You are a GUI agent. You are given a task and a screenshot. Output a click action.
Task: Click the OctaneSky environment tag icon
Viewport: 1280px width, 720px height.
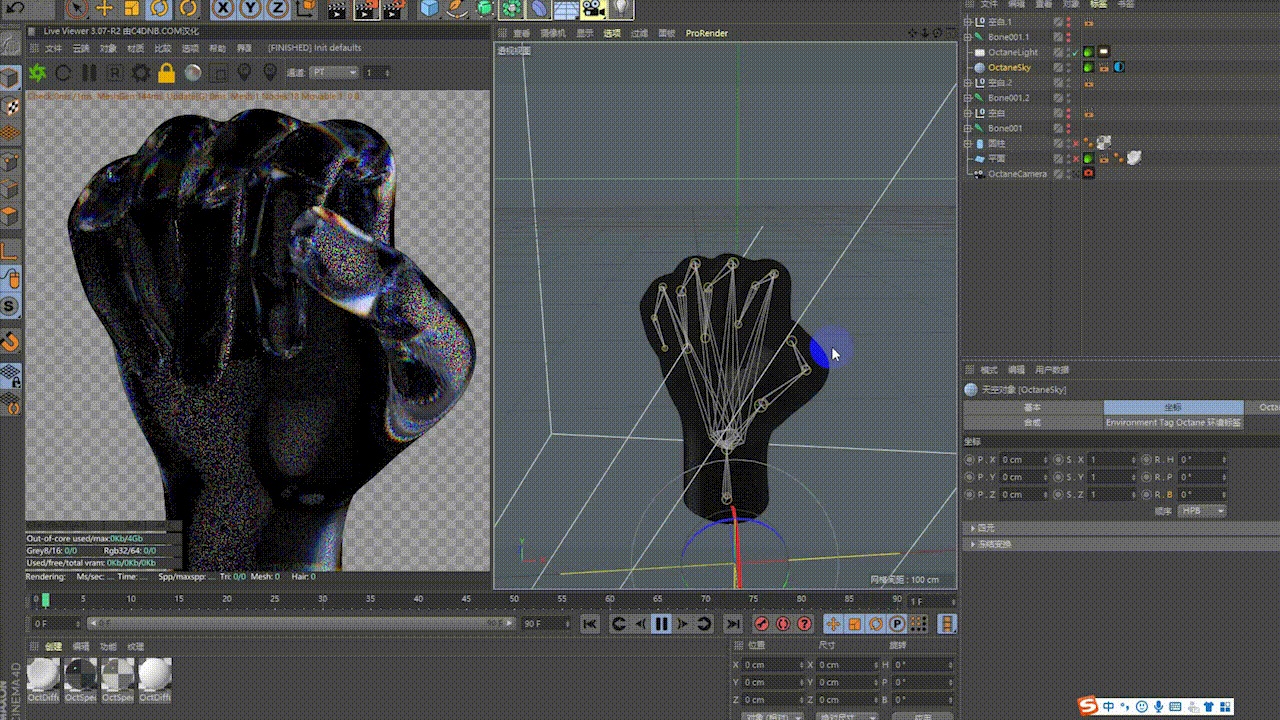1119,67
